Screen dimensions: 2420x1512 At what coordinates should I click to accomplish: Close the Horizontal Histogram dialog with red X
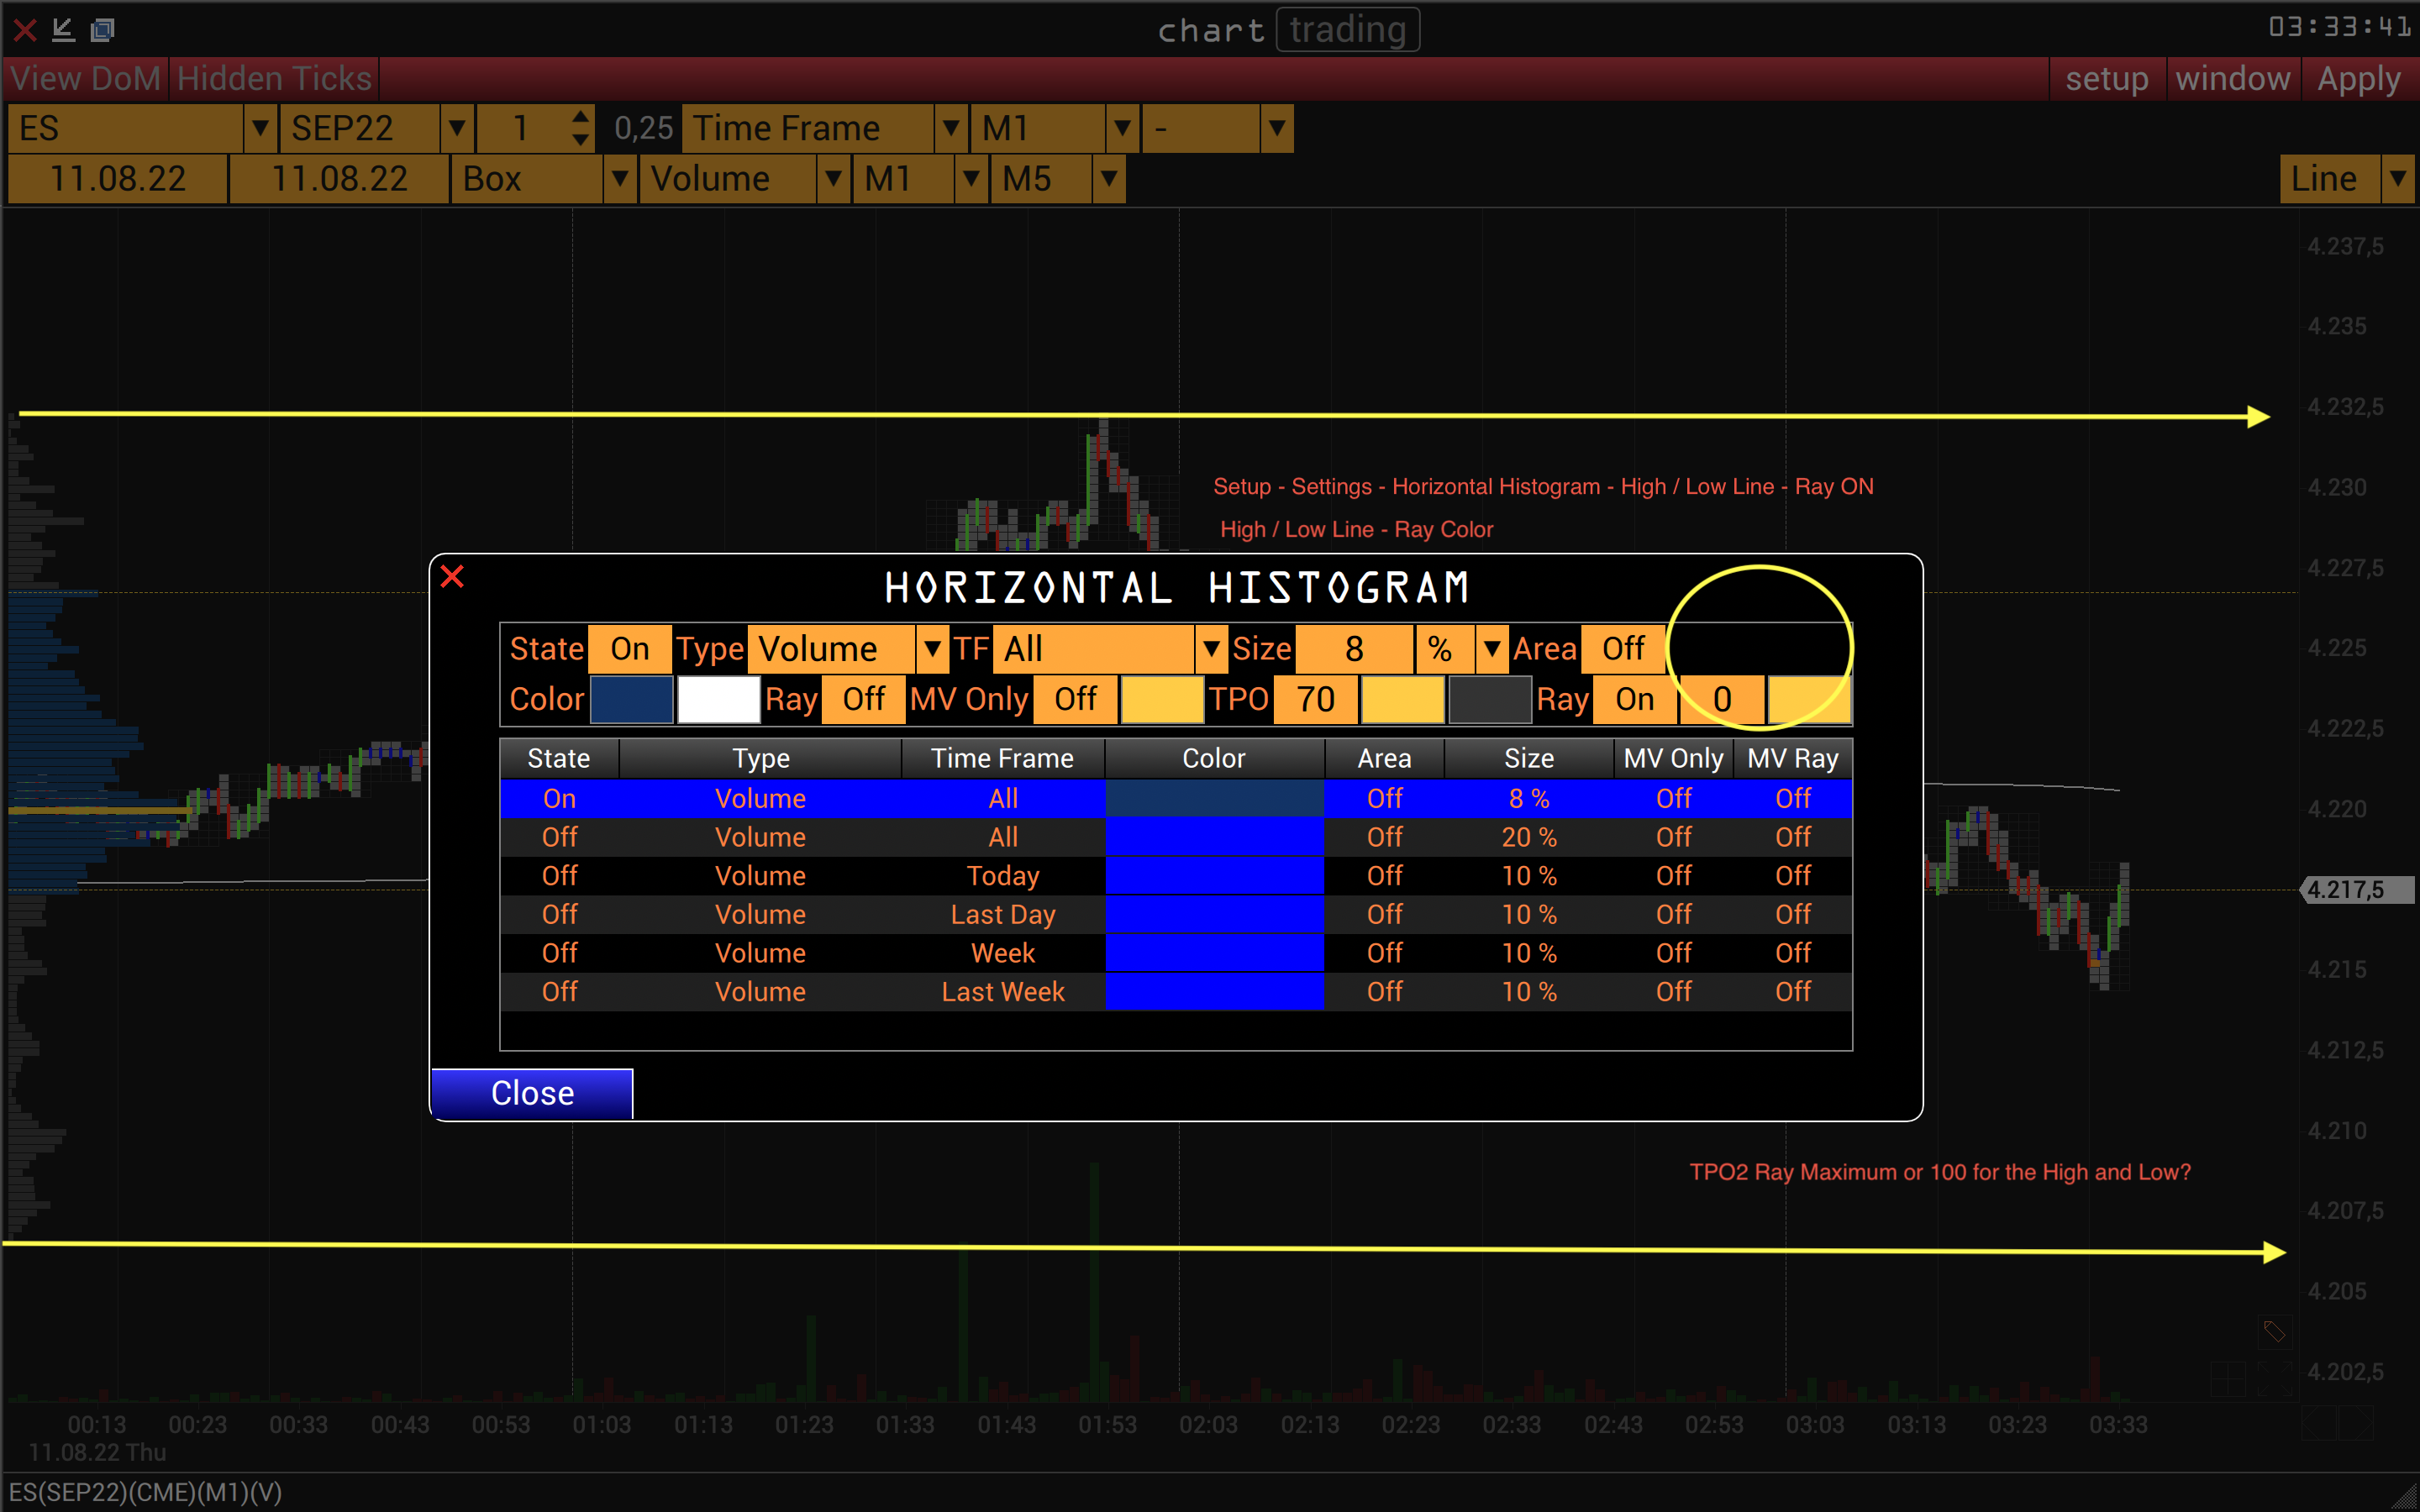[x=452, y=577]
